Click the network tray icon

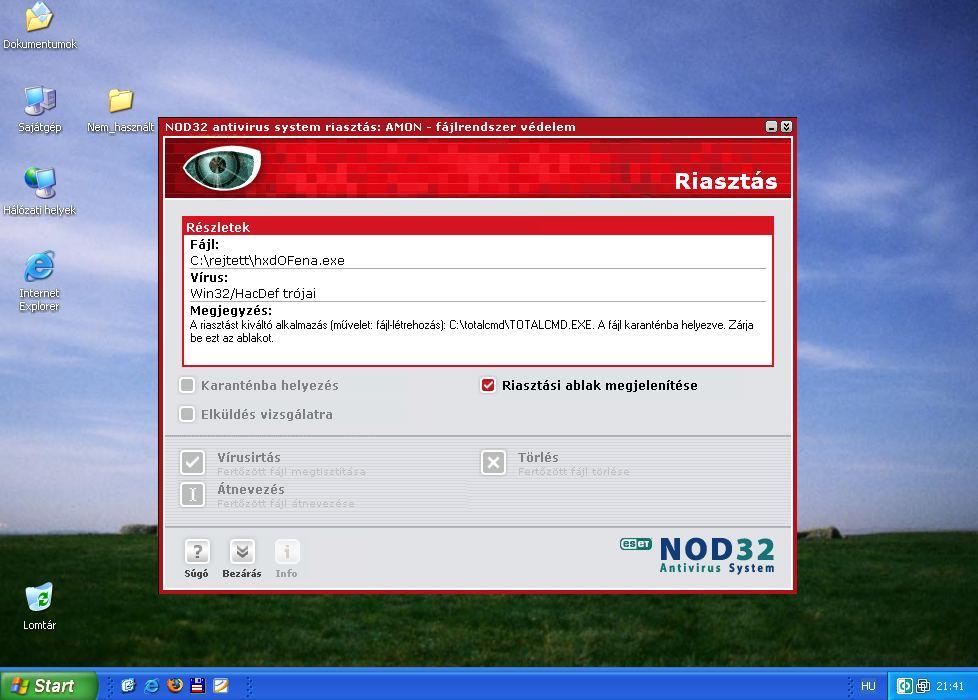(923, 686)
